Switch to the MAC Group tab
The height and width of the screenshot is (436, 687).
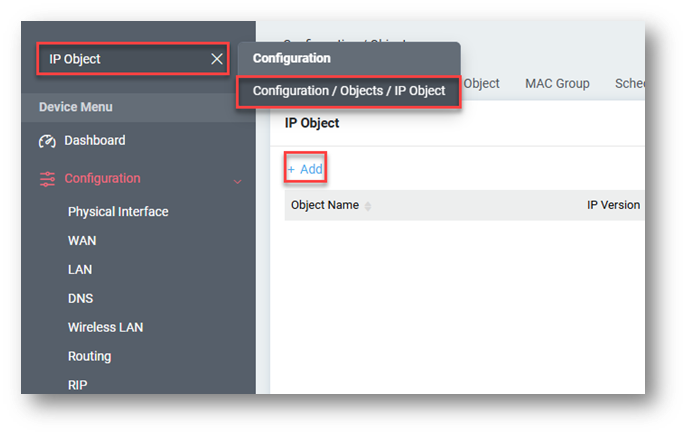coord(557,84)
